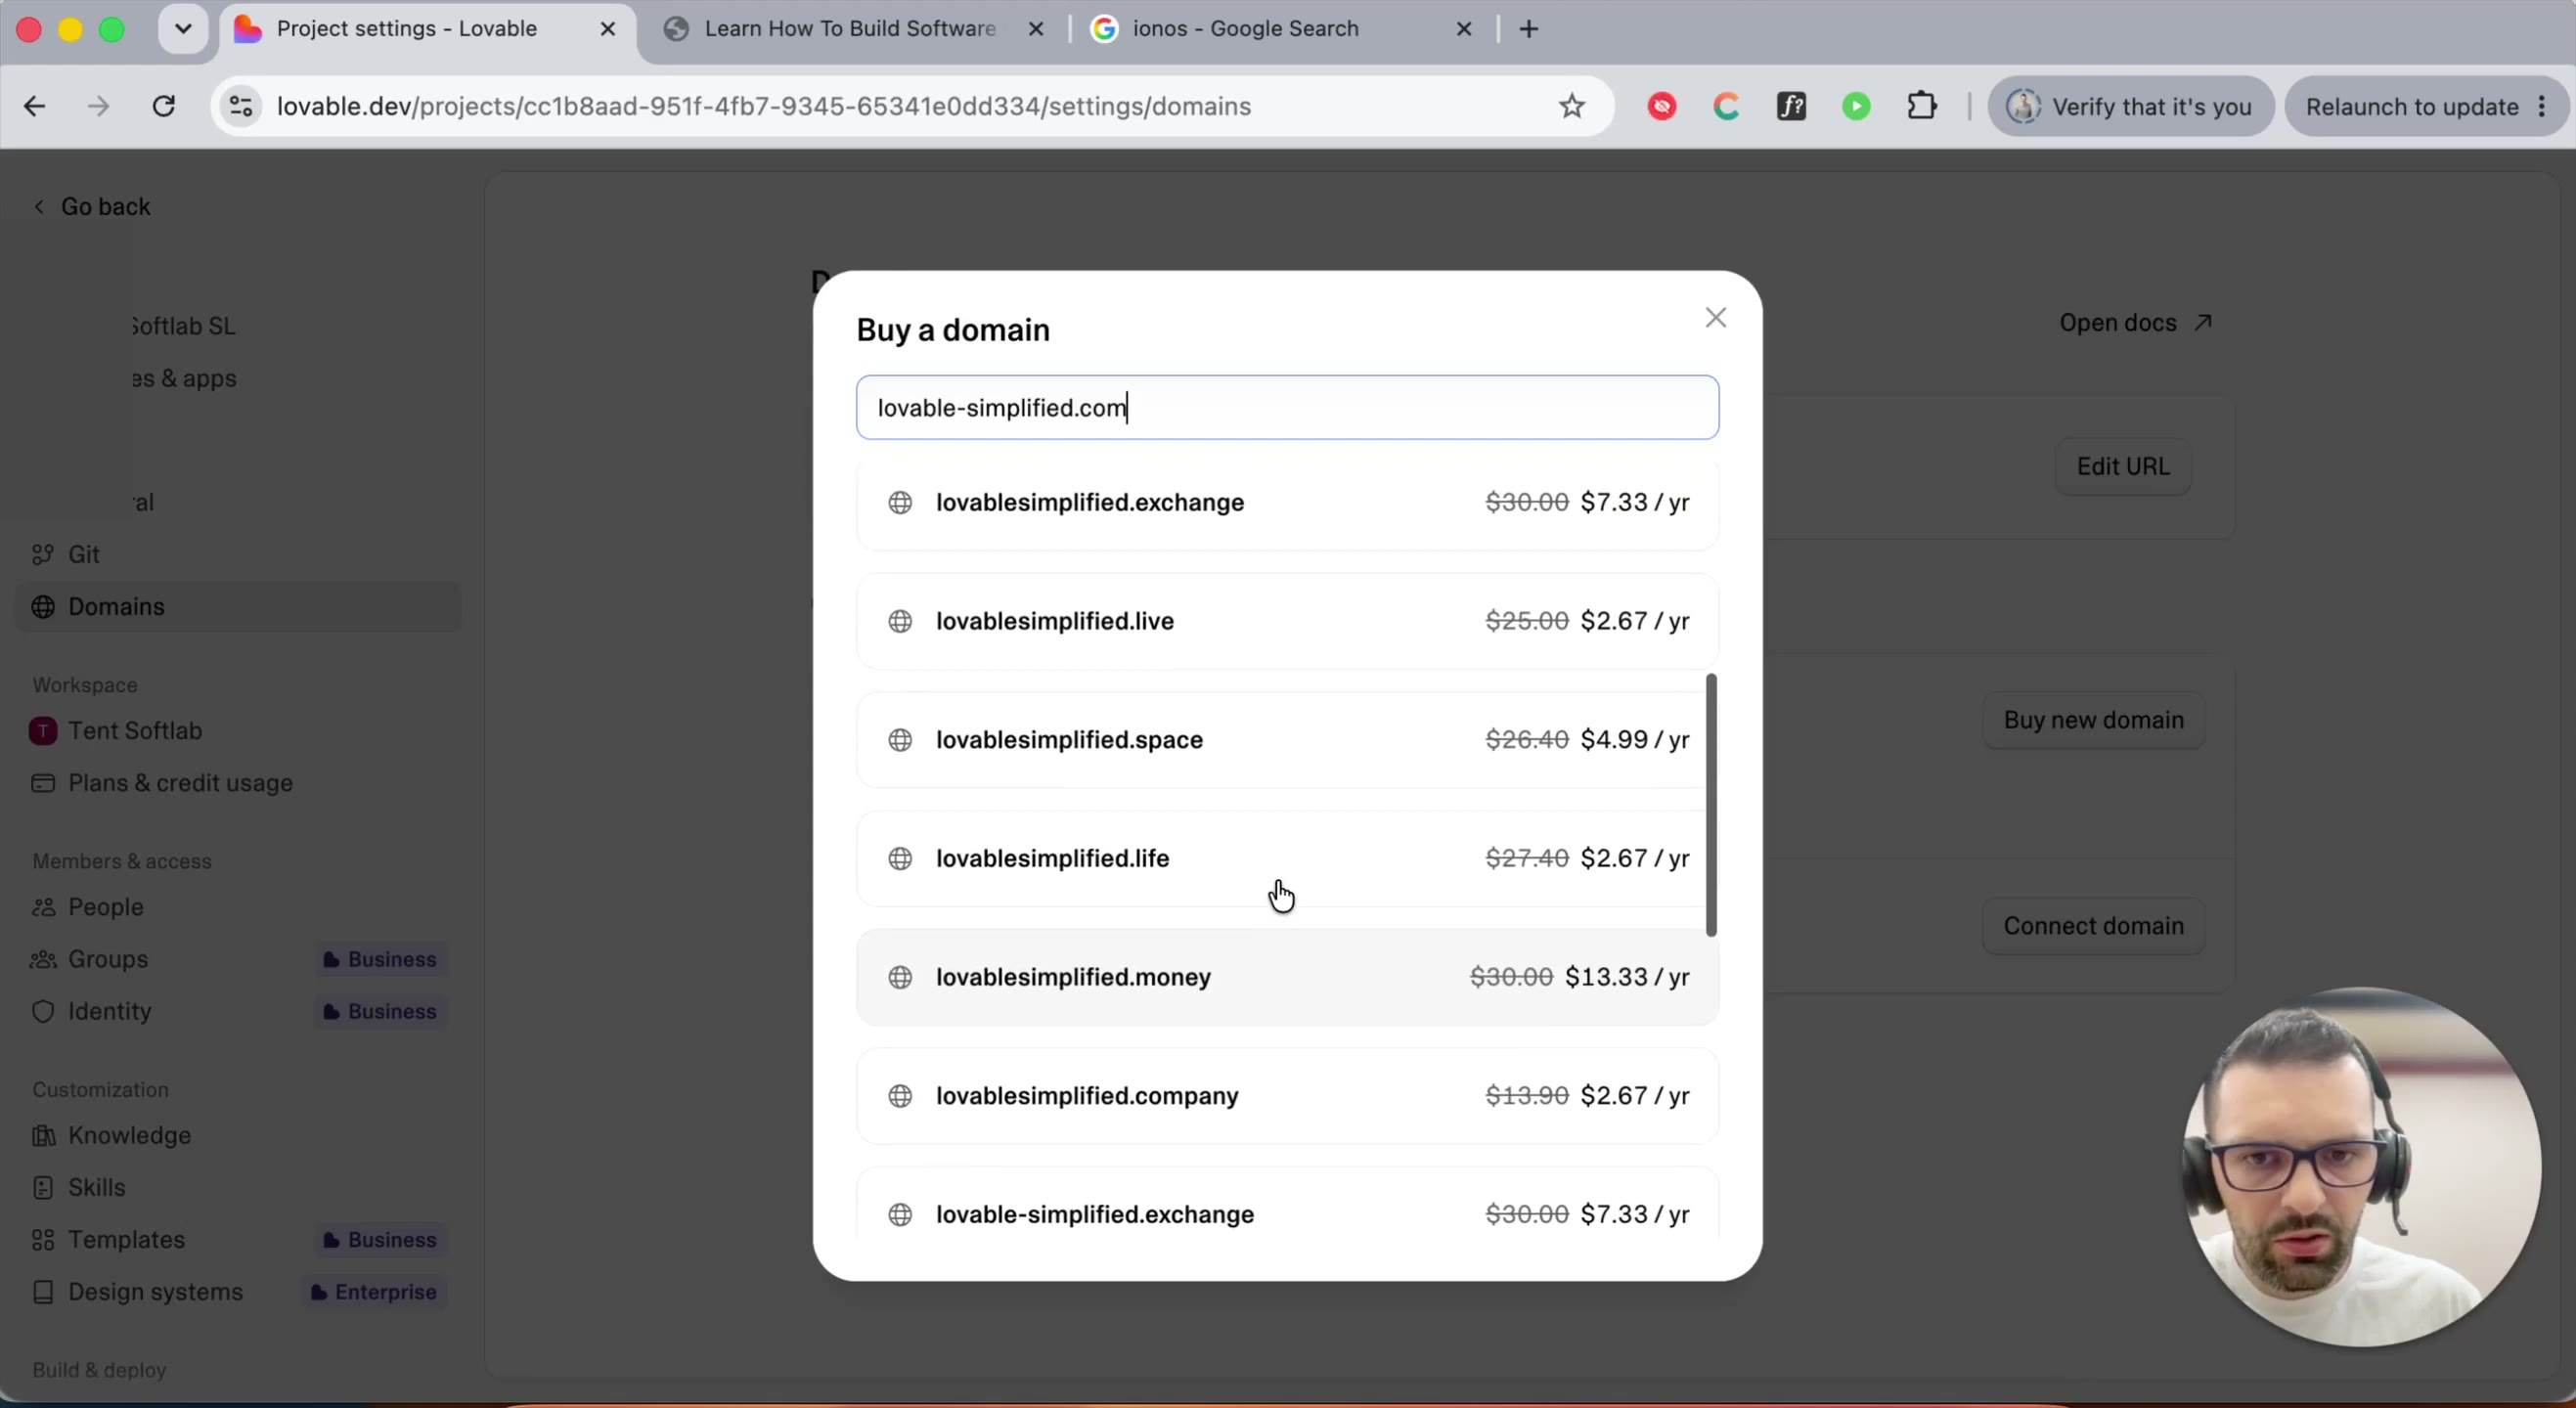The image size is (2576, 1408).
Task: Click $13.33 / yr price for .money
Action: coord(1627,977)
